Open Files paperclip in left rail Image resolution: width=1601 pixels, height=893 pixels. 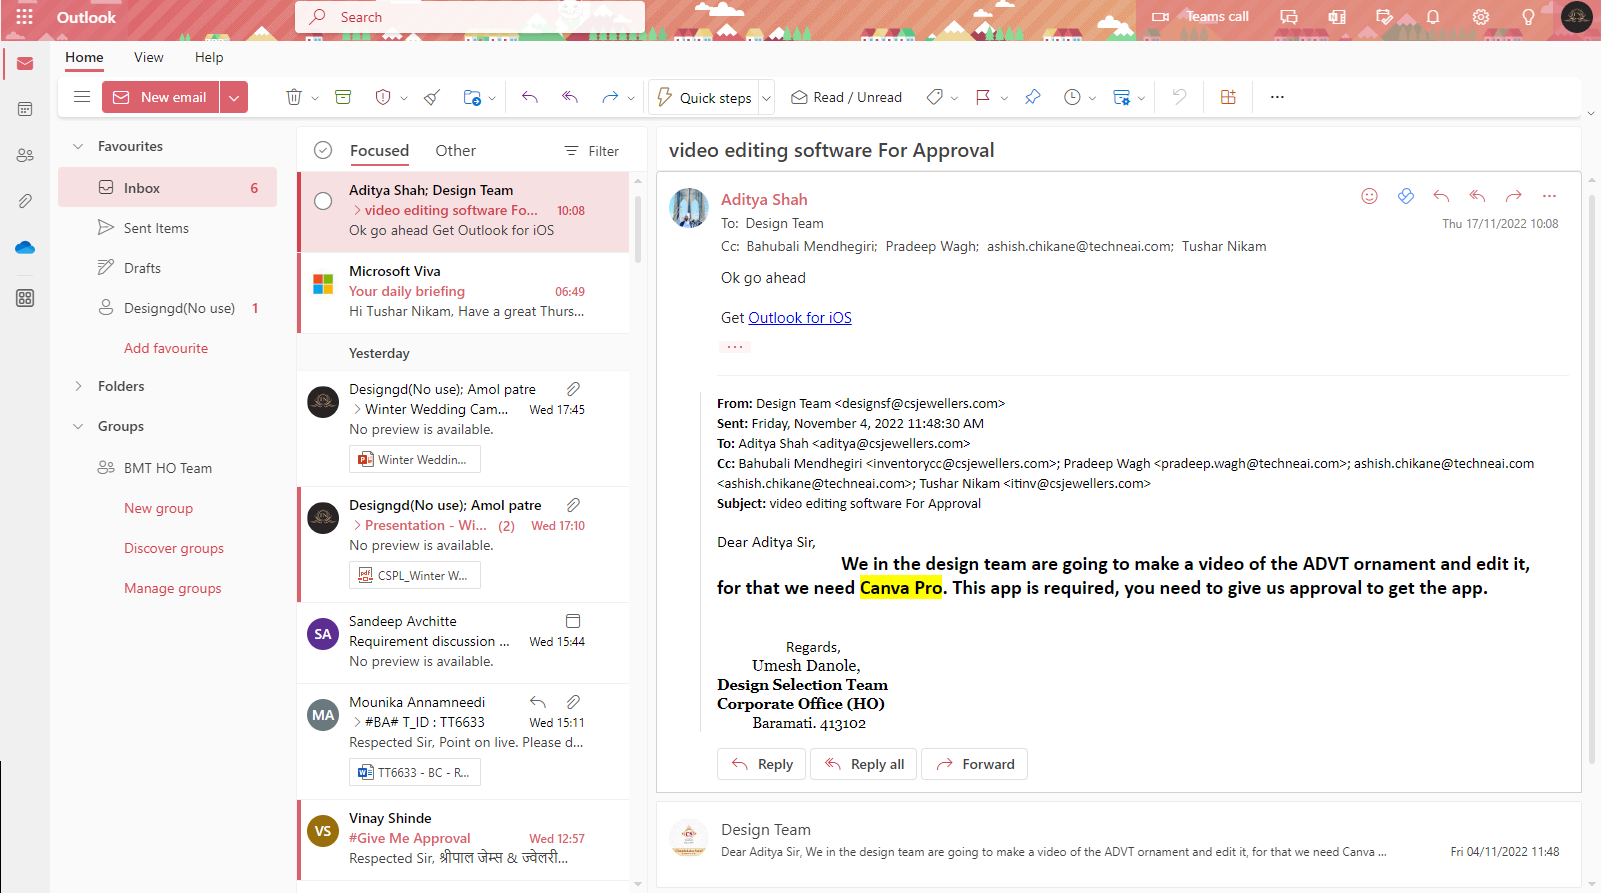point(25,201)
